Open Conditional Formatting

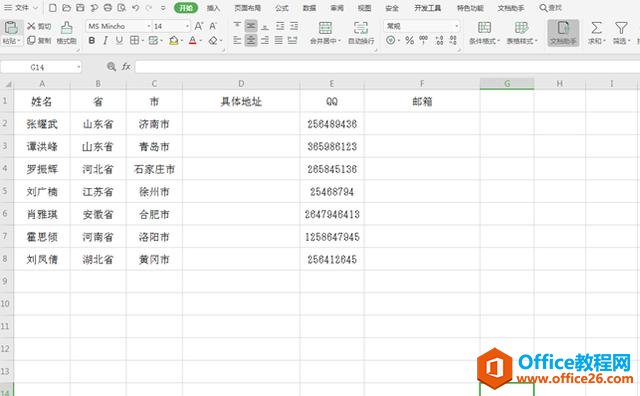[484, 32]
